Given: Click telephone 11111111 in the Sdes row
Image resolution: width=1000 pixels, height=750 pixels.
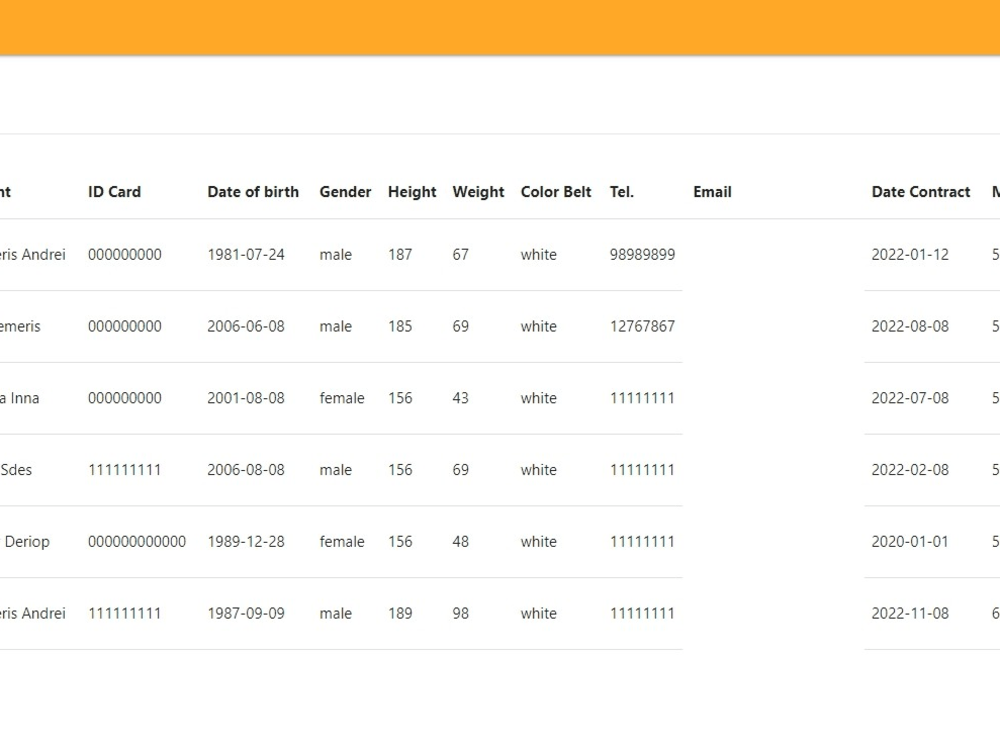Looking at the screenshot, I should point(642,470).
